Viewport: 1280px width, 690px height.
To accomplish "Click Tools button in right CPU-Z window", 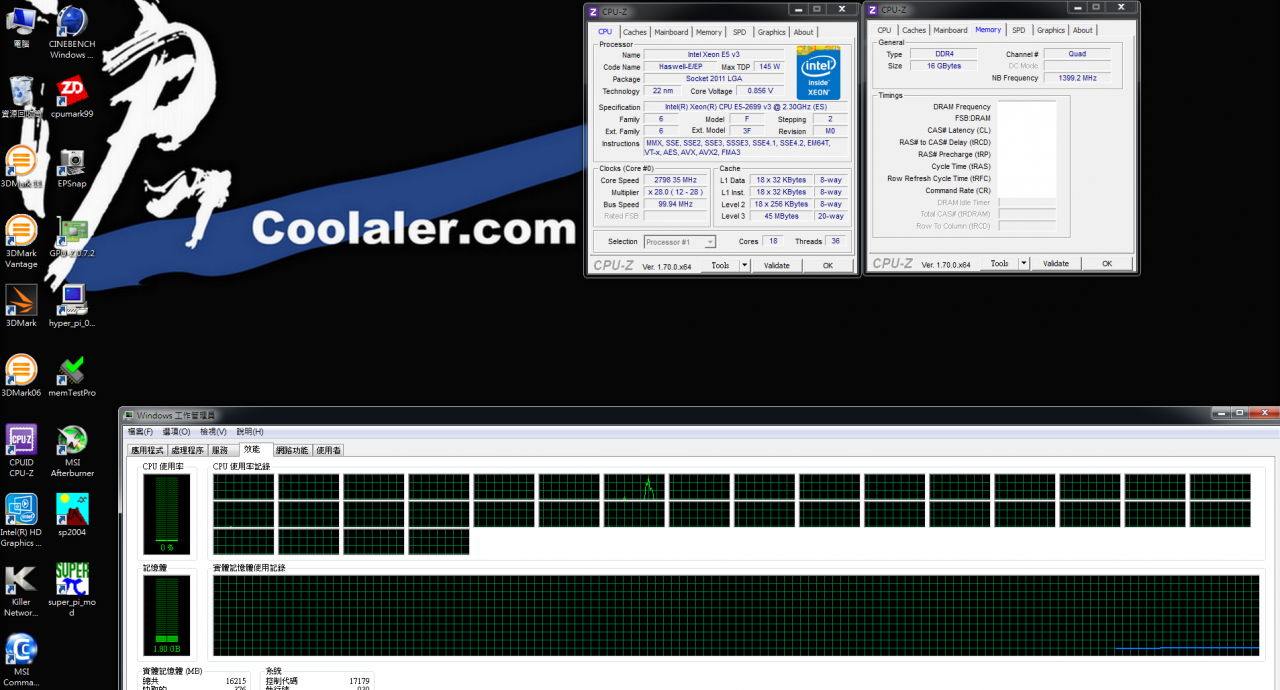I will coord(999,264).
